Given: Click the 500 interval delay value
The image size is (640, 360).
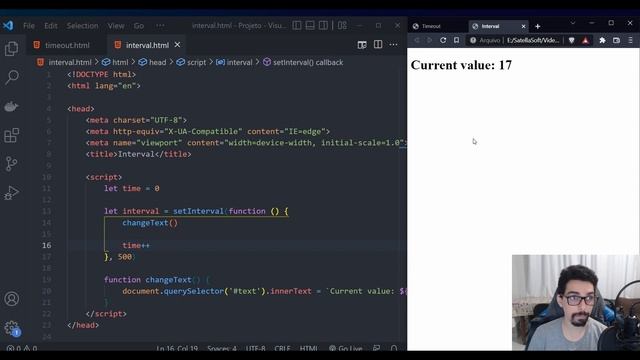Looking at the screenshot, I should click(x=125, y=257).
